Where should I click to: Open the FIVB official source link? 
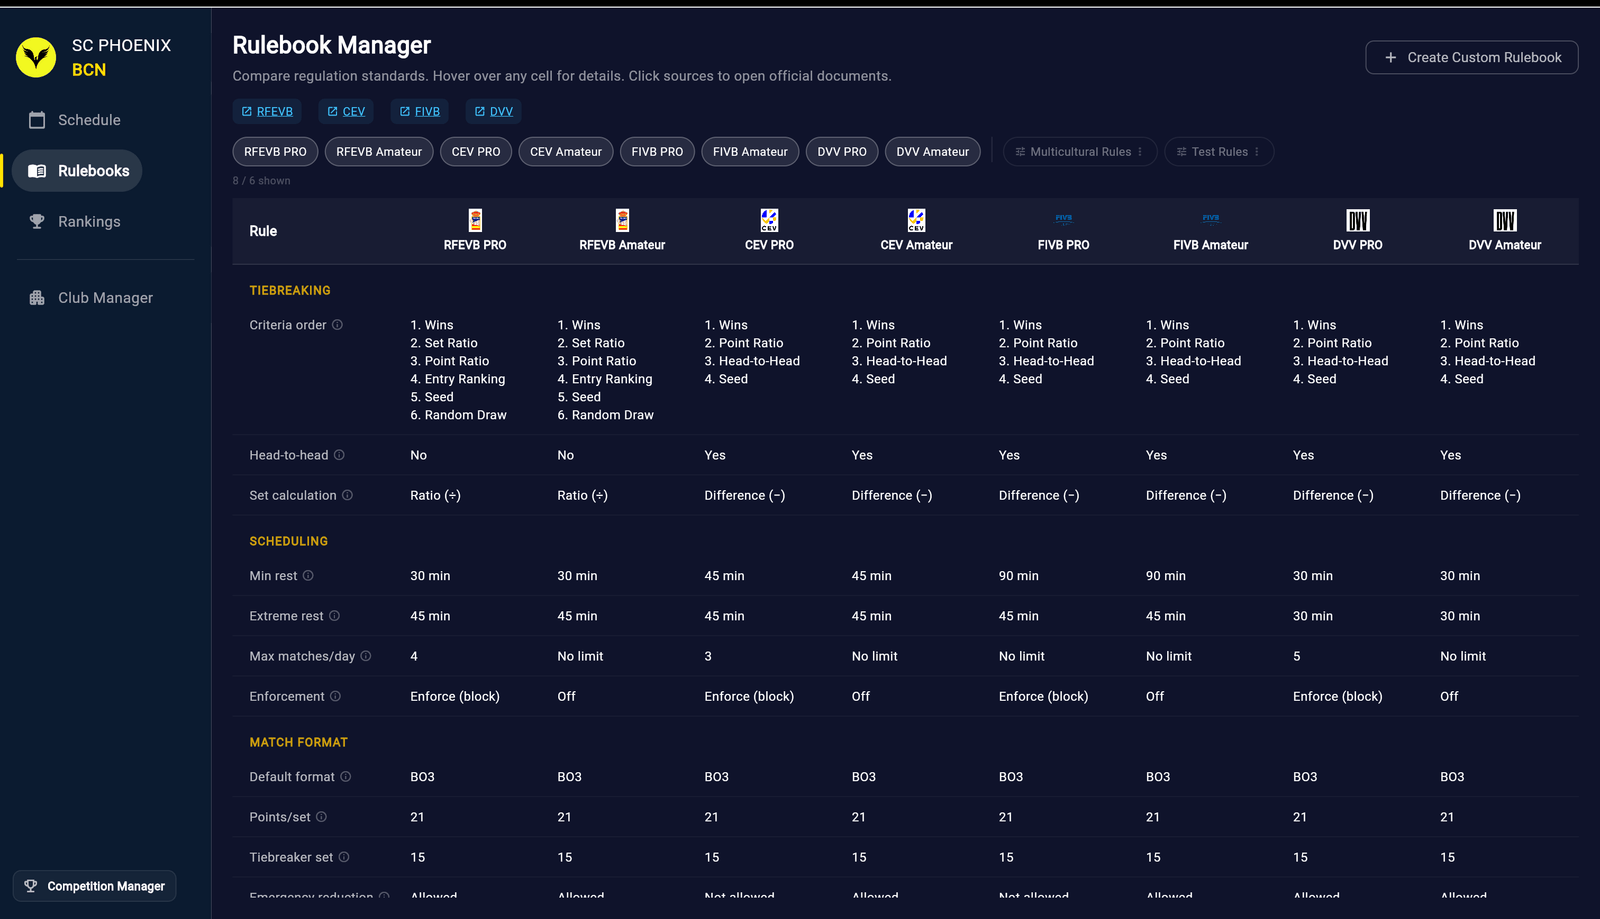[420, 111]
